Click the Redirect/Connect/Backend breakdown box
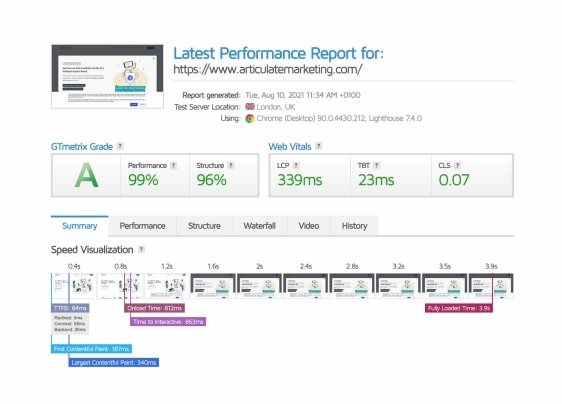The width and height of the screenshot is (562, 404). point(70,324)
